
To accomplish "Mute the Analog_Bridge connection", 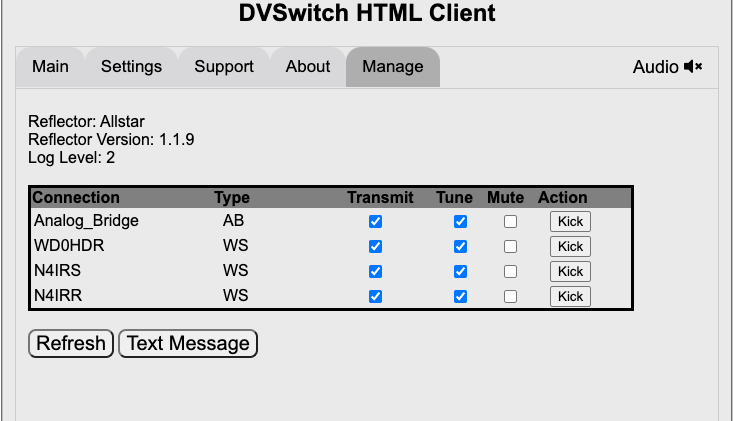I will point(510,221).
